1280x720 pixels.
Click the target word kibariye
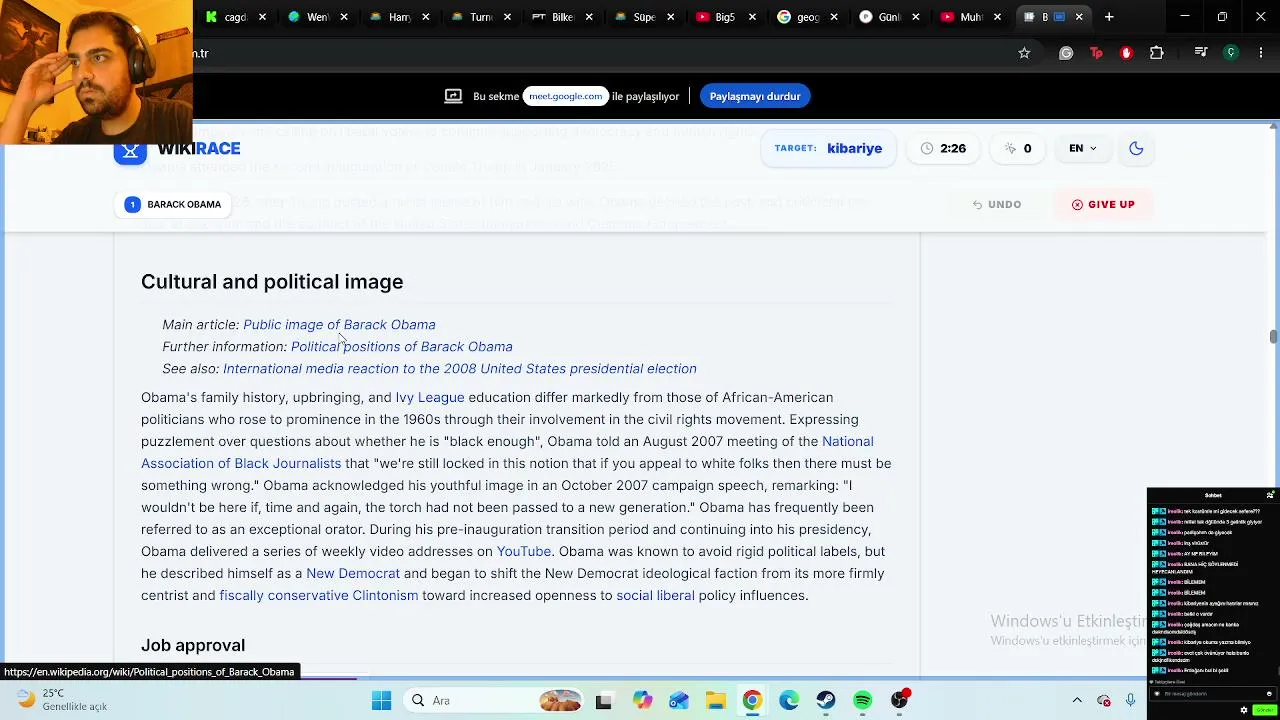[854, 148]
